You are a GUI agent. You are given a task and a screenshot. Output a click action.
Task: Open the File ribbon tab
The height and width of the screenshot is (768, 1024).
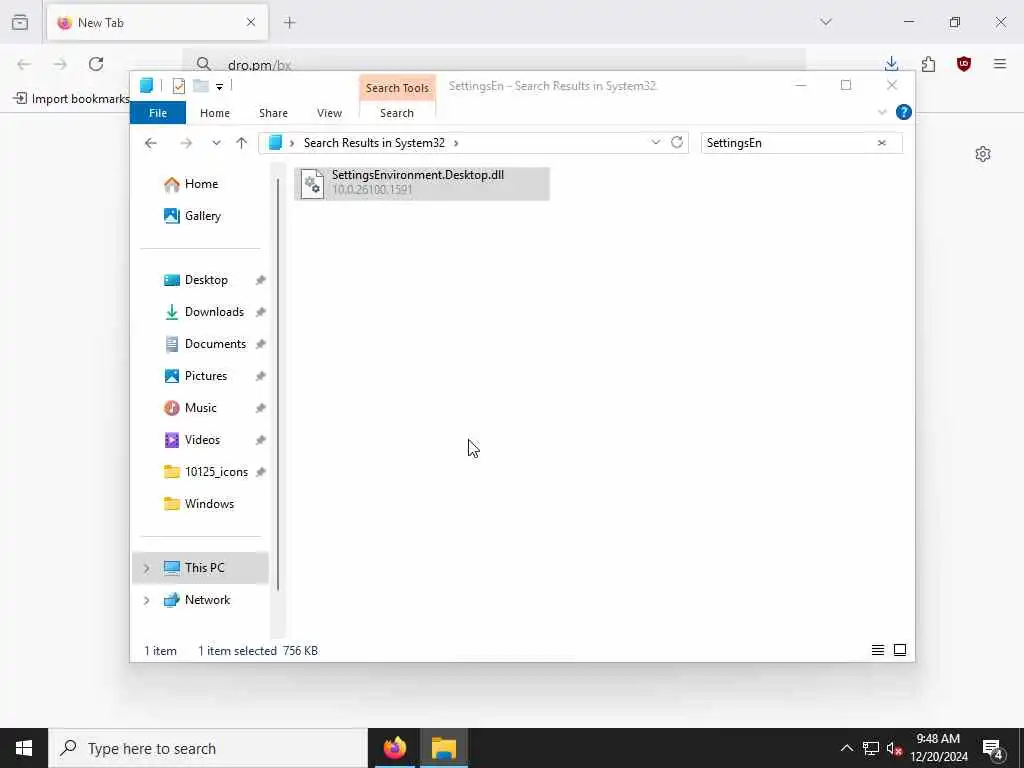click(x=157, y=113)
